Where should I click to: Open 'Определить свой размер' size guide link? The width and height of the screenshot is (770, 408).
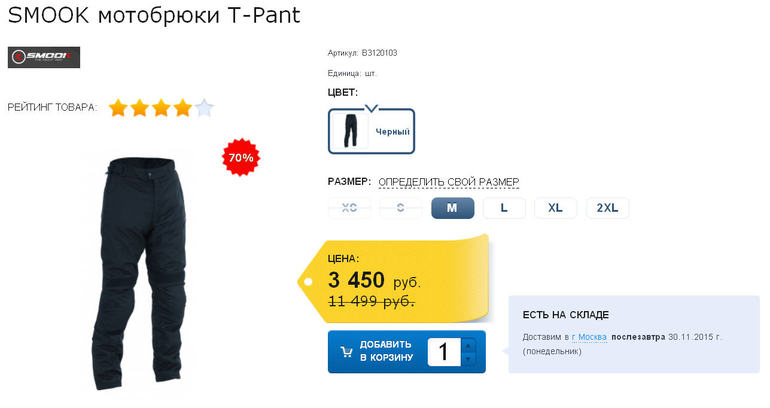coord(449,182)
